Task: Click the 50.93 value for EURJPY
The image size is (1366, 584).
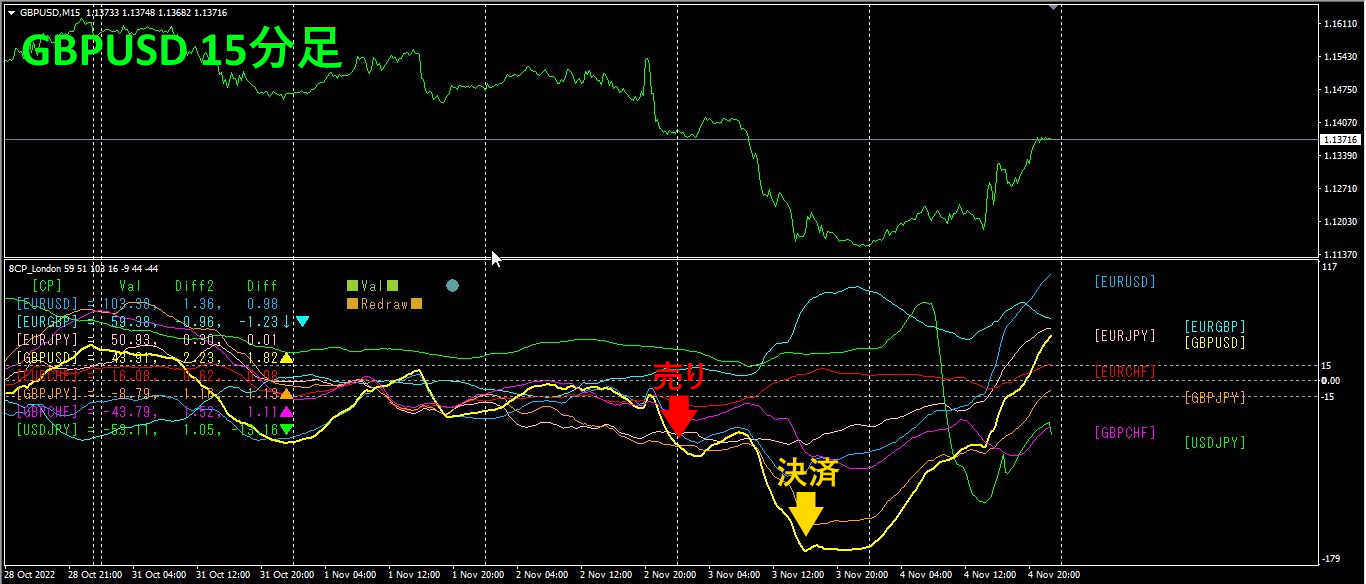Action: pyautogui.click(x=132, y=340)
